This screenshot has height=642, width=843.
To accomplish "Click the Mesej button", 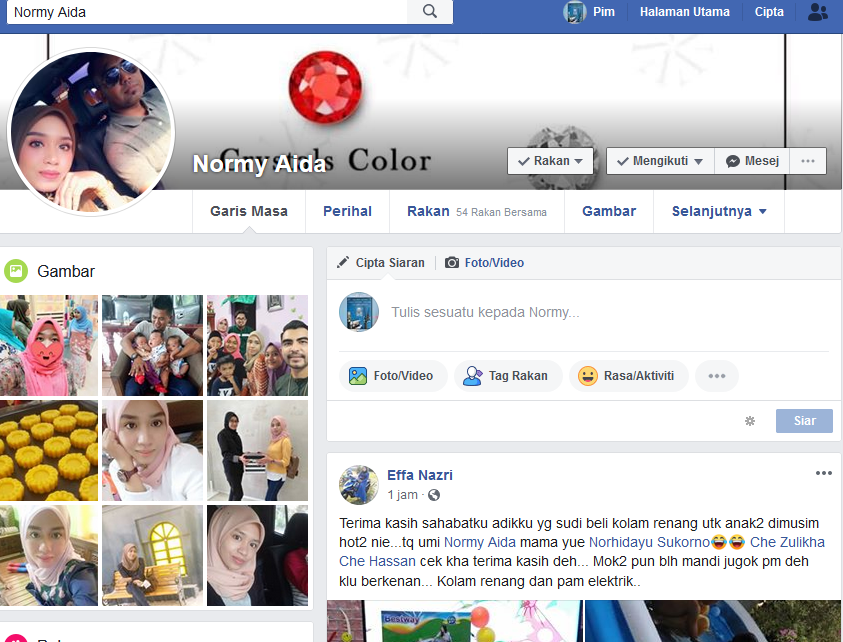I will click(x=752, y=161).
